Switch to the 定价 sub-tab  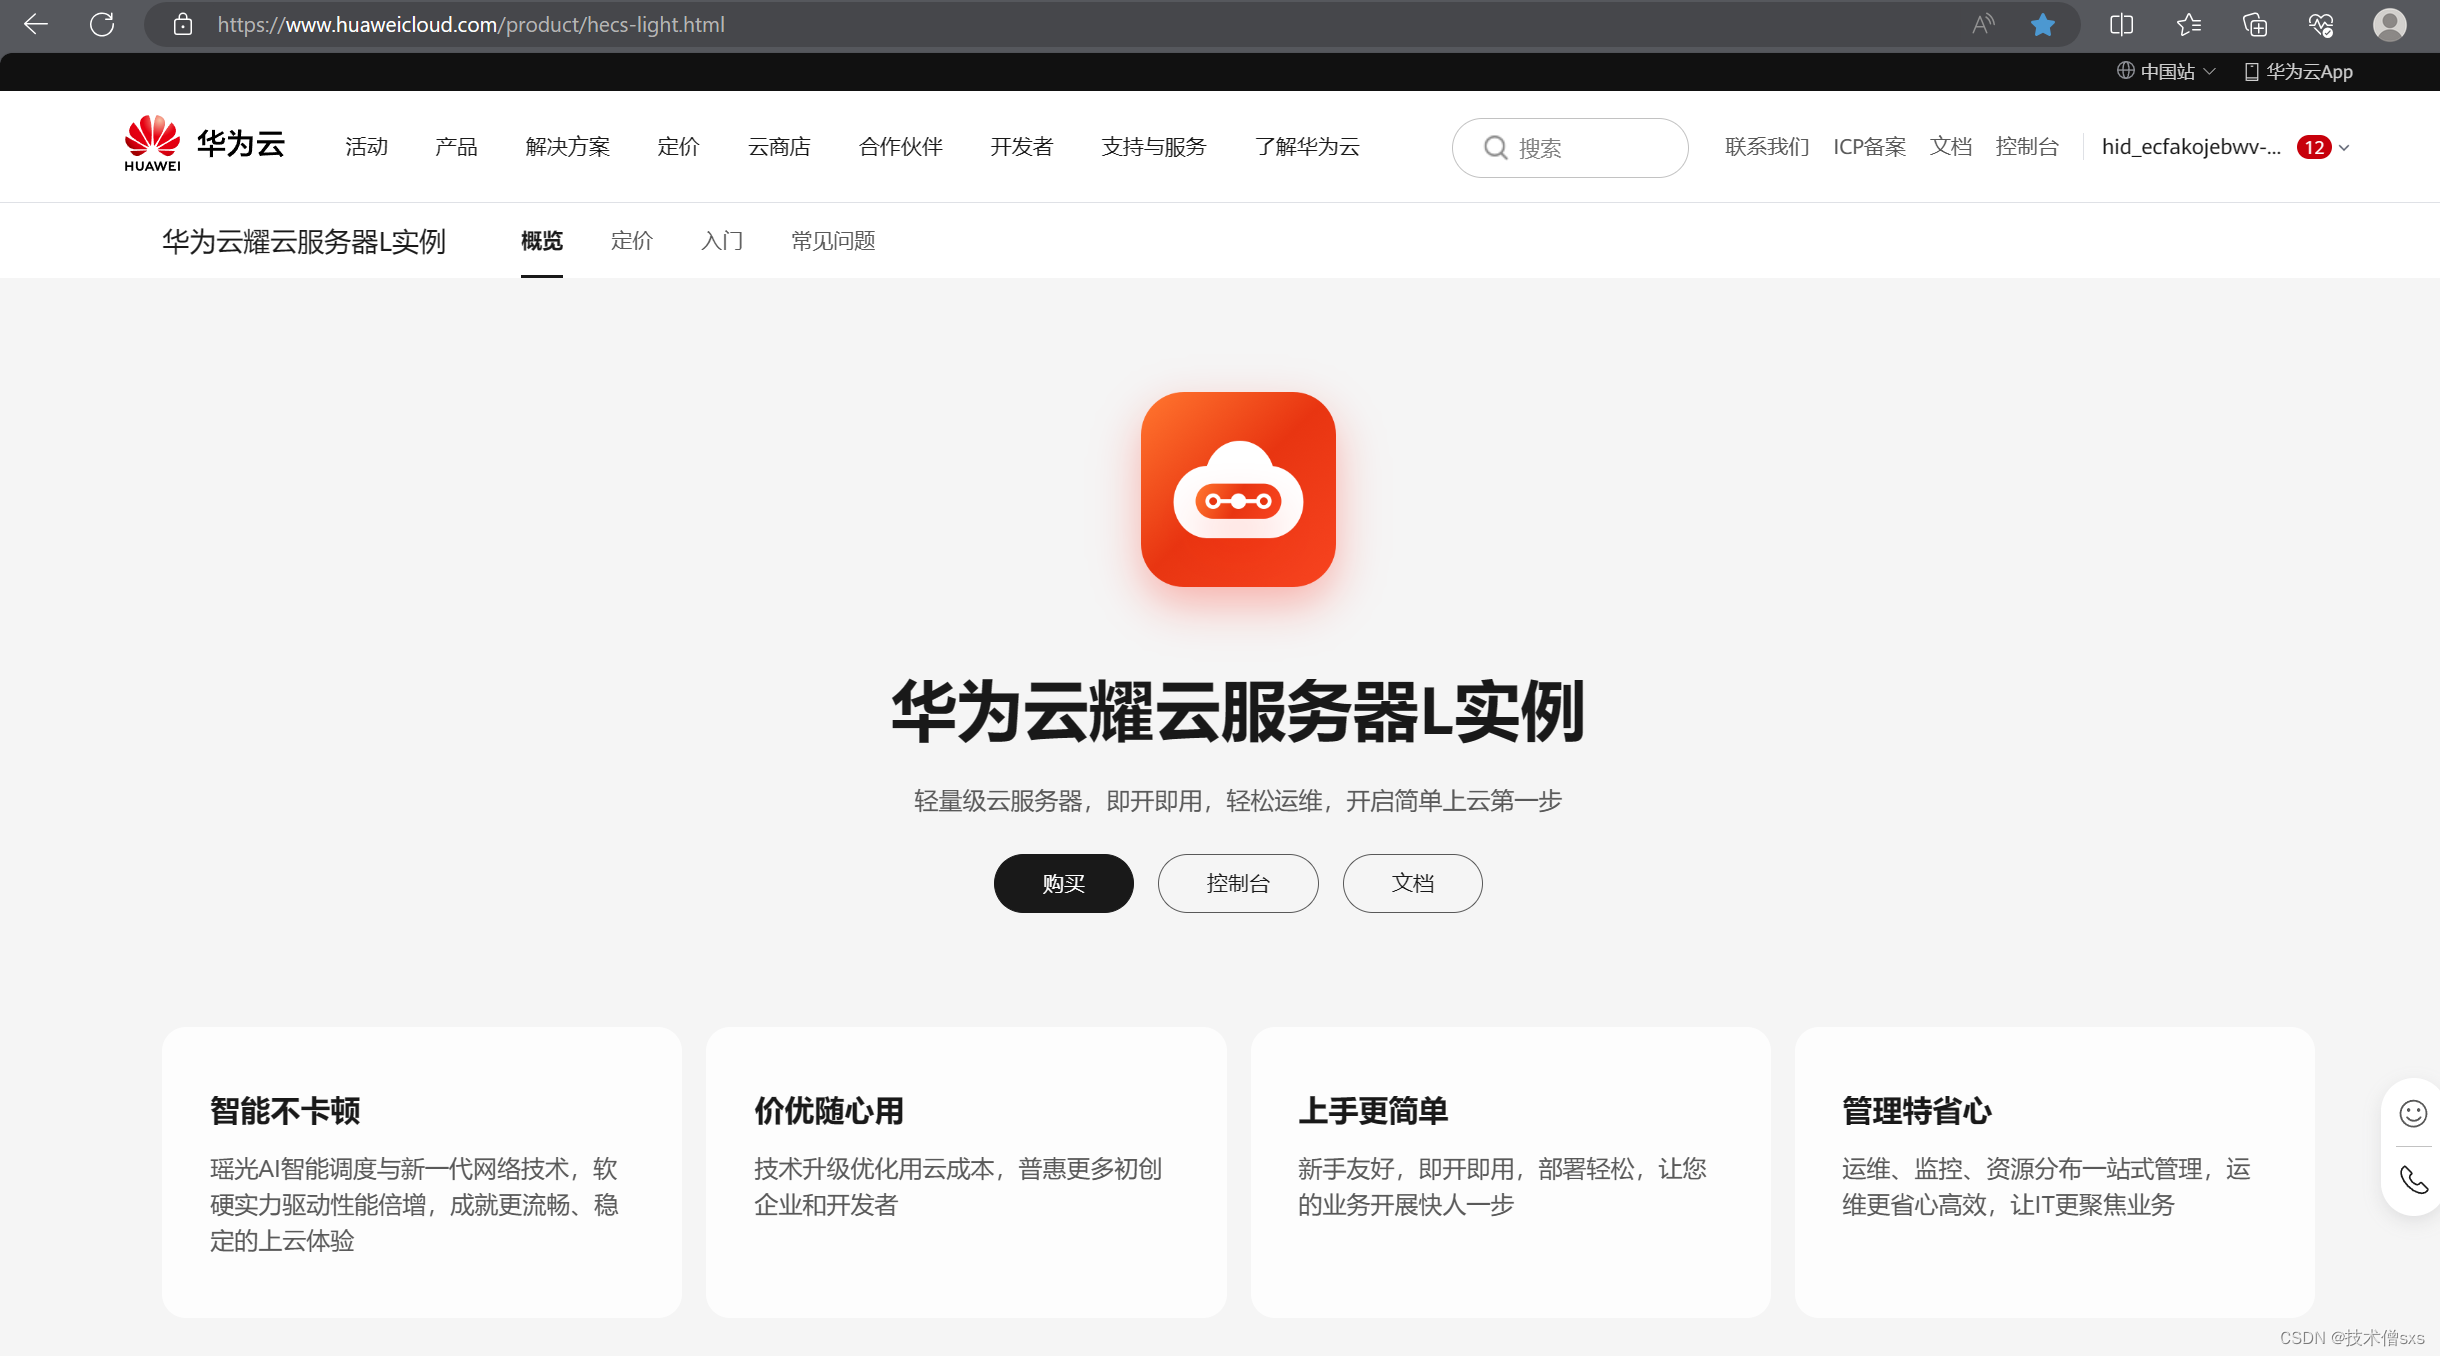[x=632, y=241]
